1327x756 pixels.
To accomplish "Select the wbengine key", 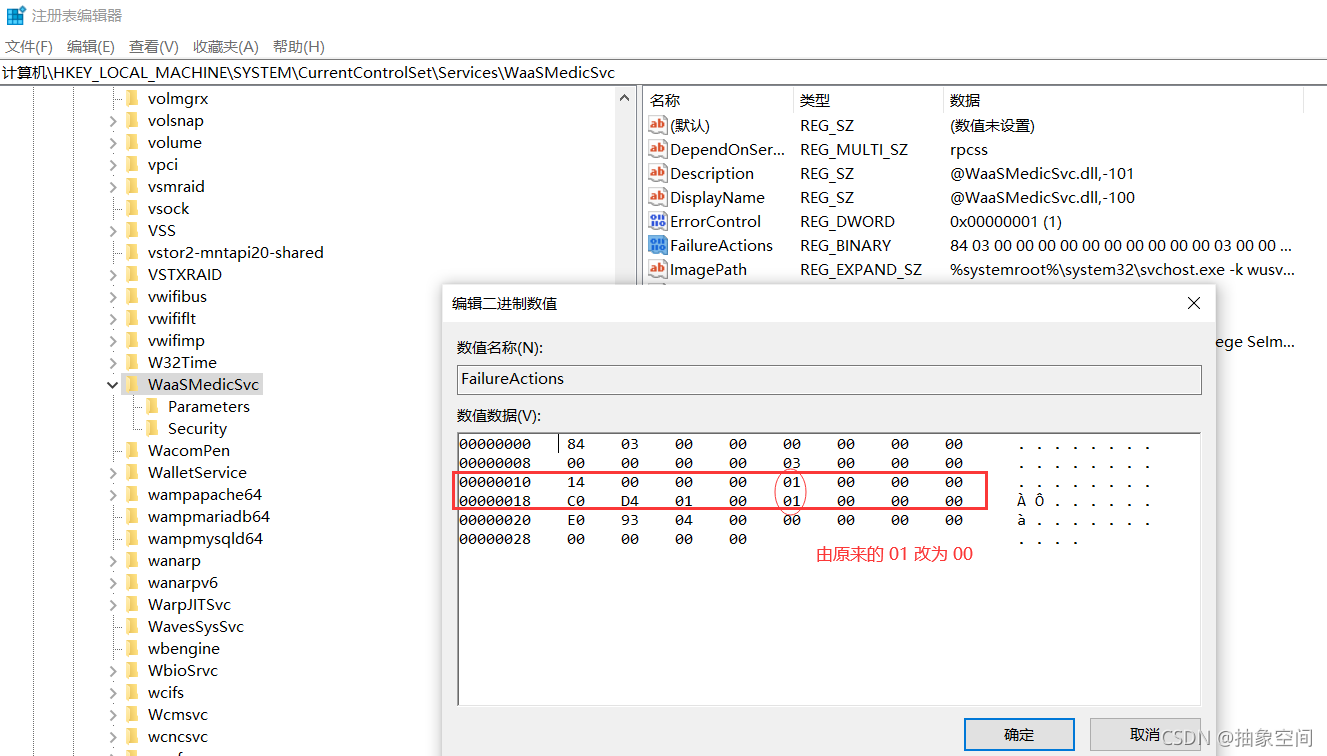I will point(183,649).
